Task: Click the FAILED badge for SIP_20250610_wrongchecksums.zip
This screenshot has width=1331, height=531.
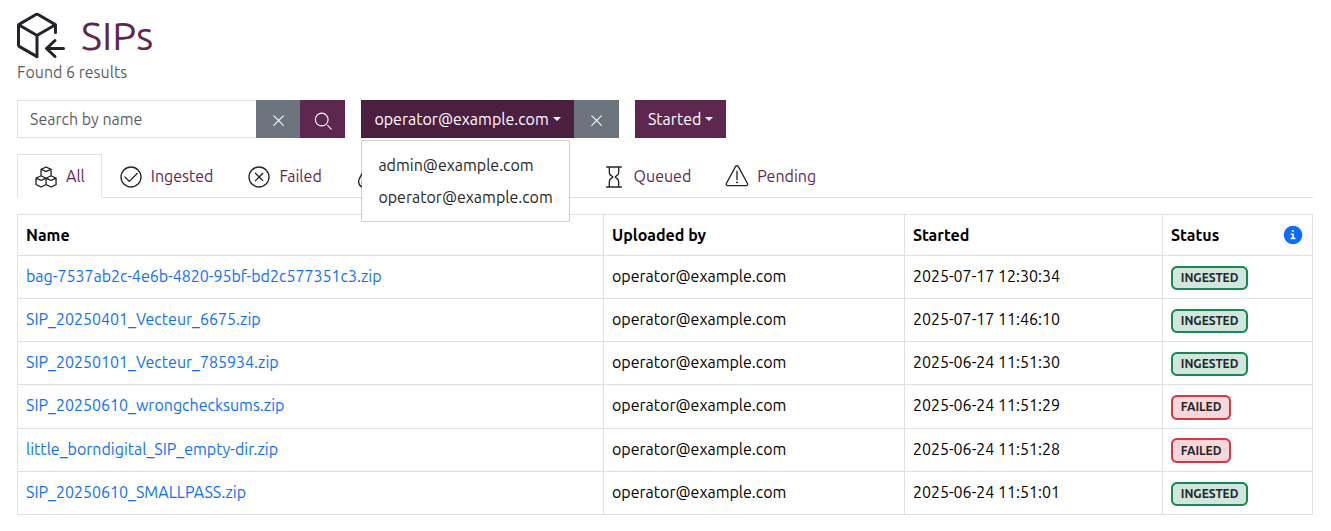Action: [1201, 407]
